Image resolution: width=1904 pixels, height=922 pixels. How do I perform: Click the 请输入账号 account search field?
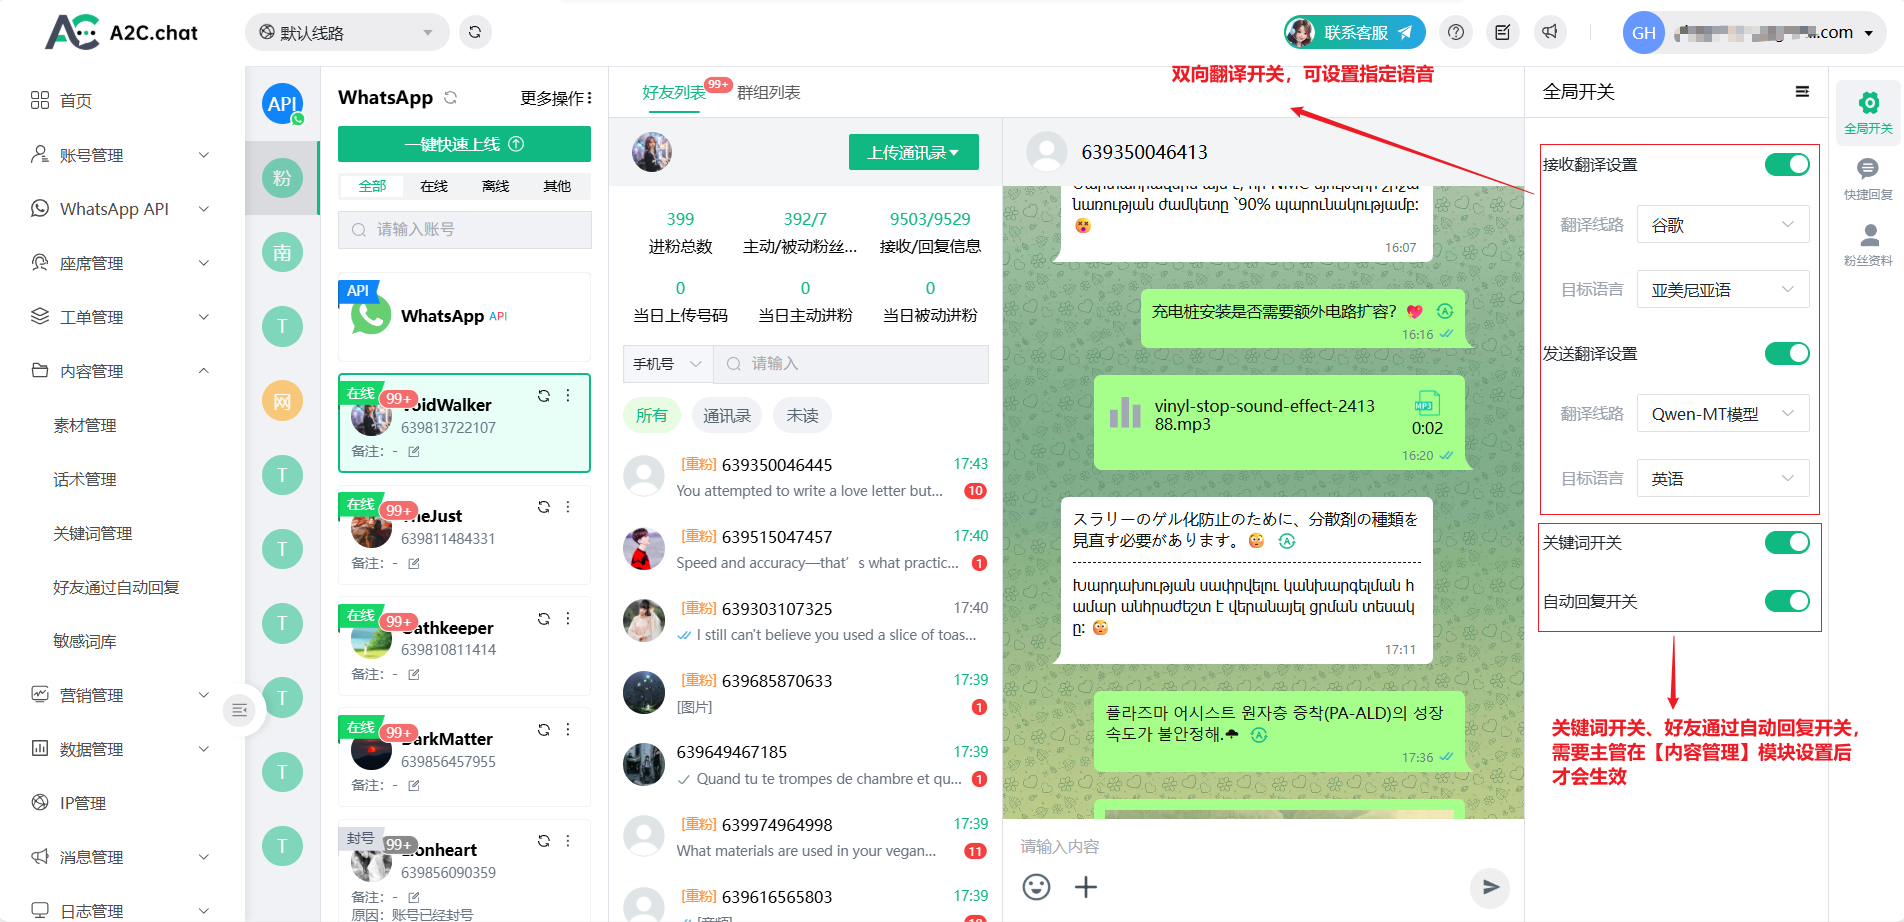(465, 230)
